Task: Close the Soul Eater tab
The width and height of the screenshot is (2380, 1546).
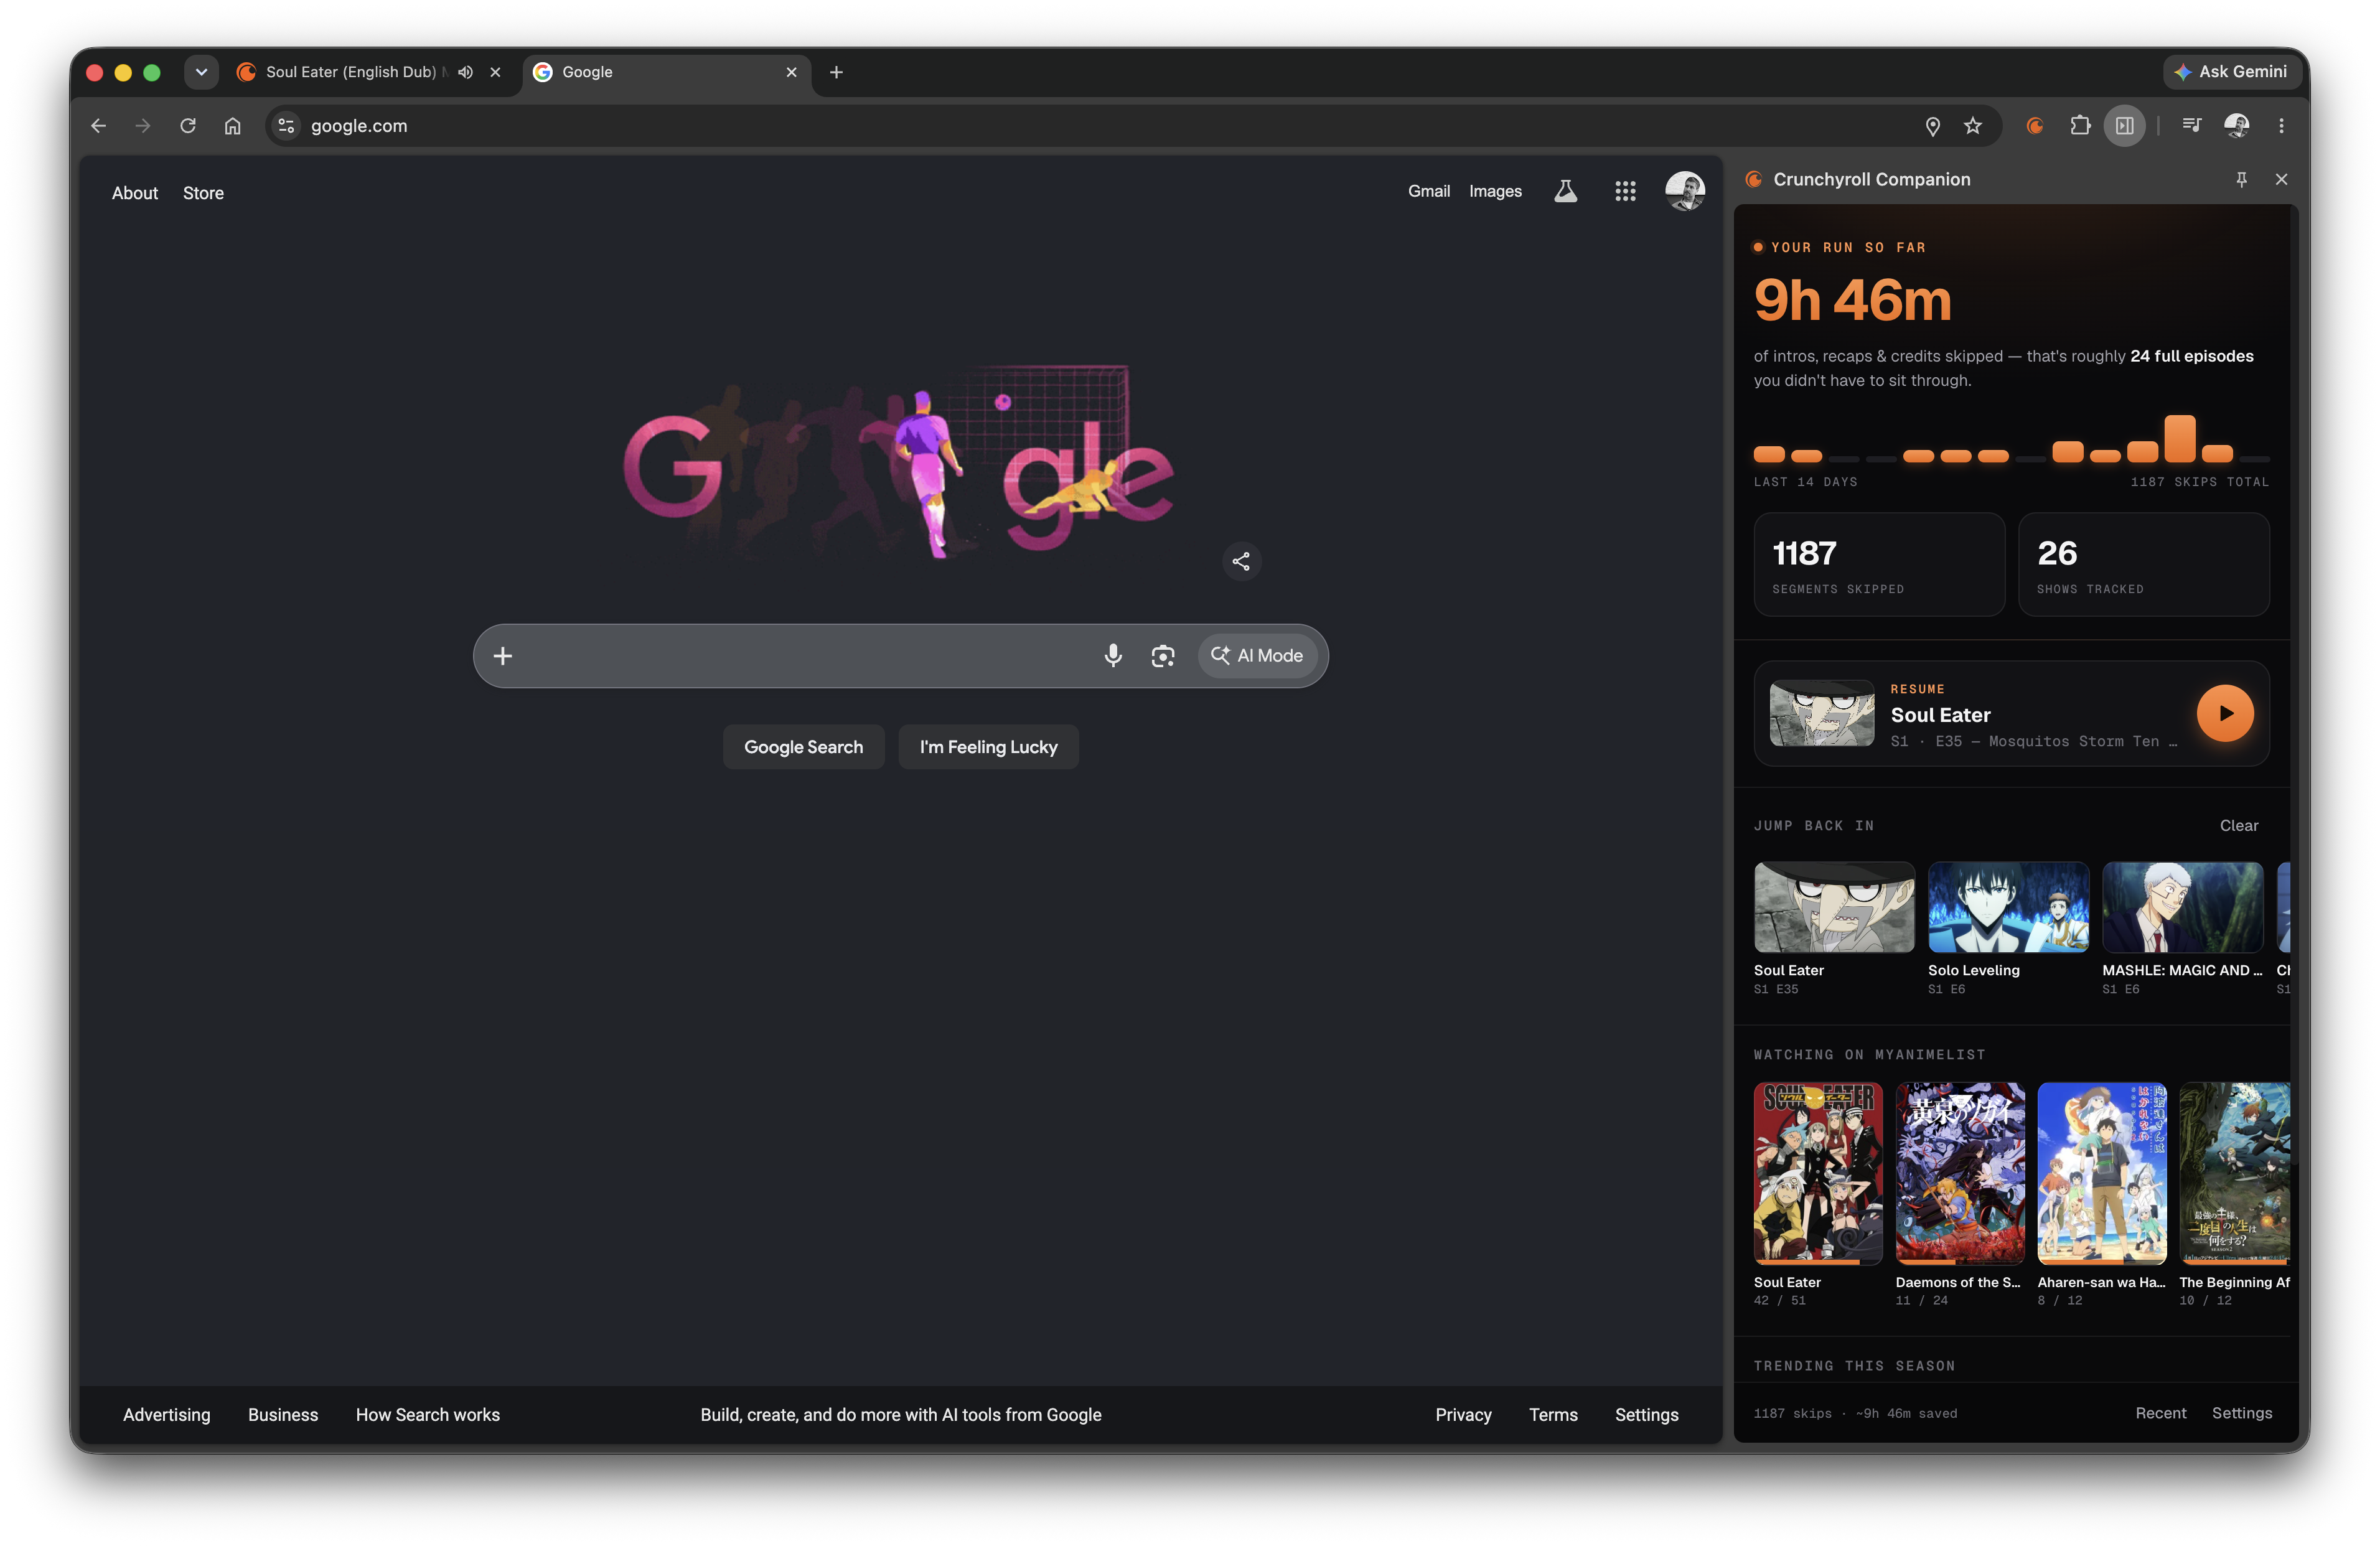Action: coord(495,72)
